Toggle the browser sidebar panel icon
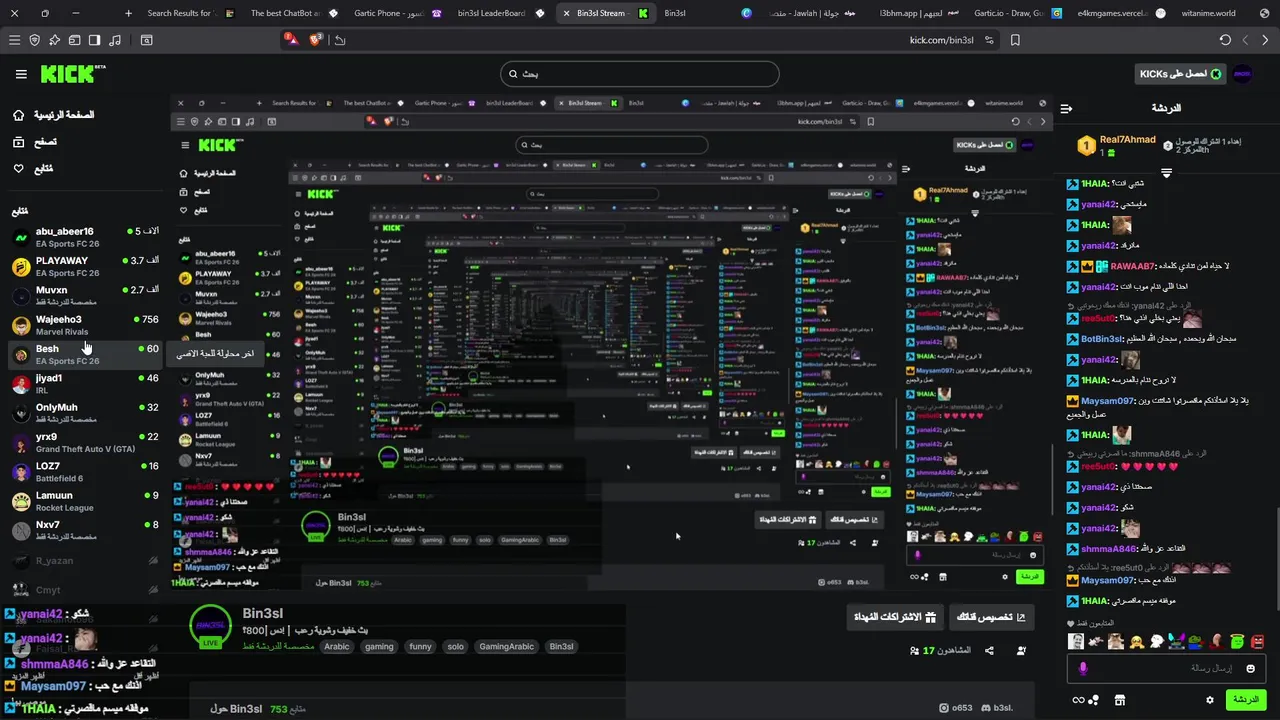Image resolution: width=1280 pixels, height=720 pixels. coord(94,40)
